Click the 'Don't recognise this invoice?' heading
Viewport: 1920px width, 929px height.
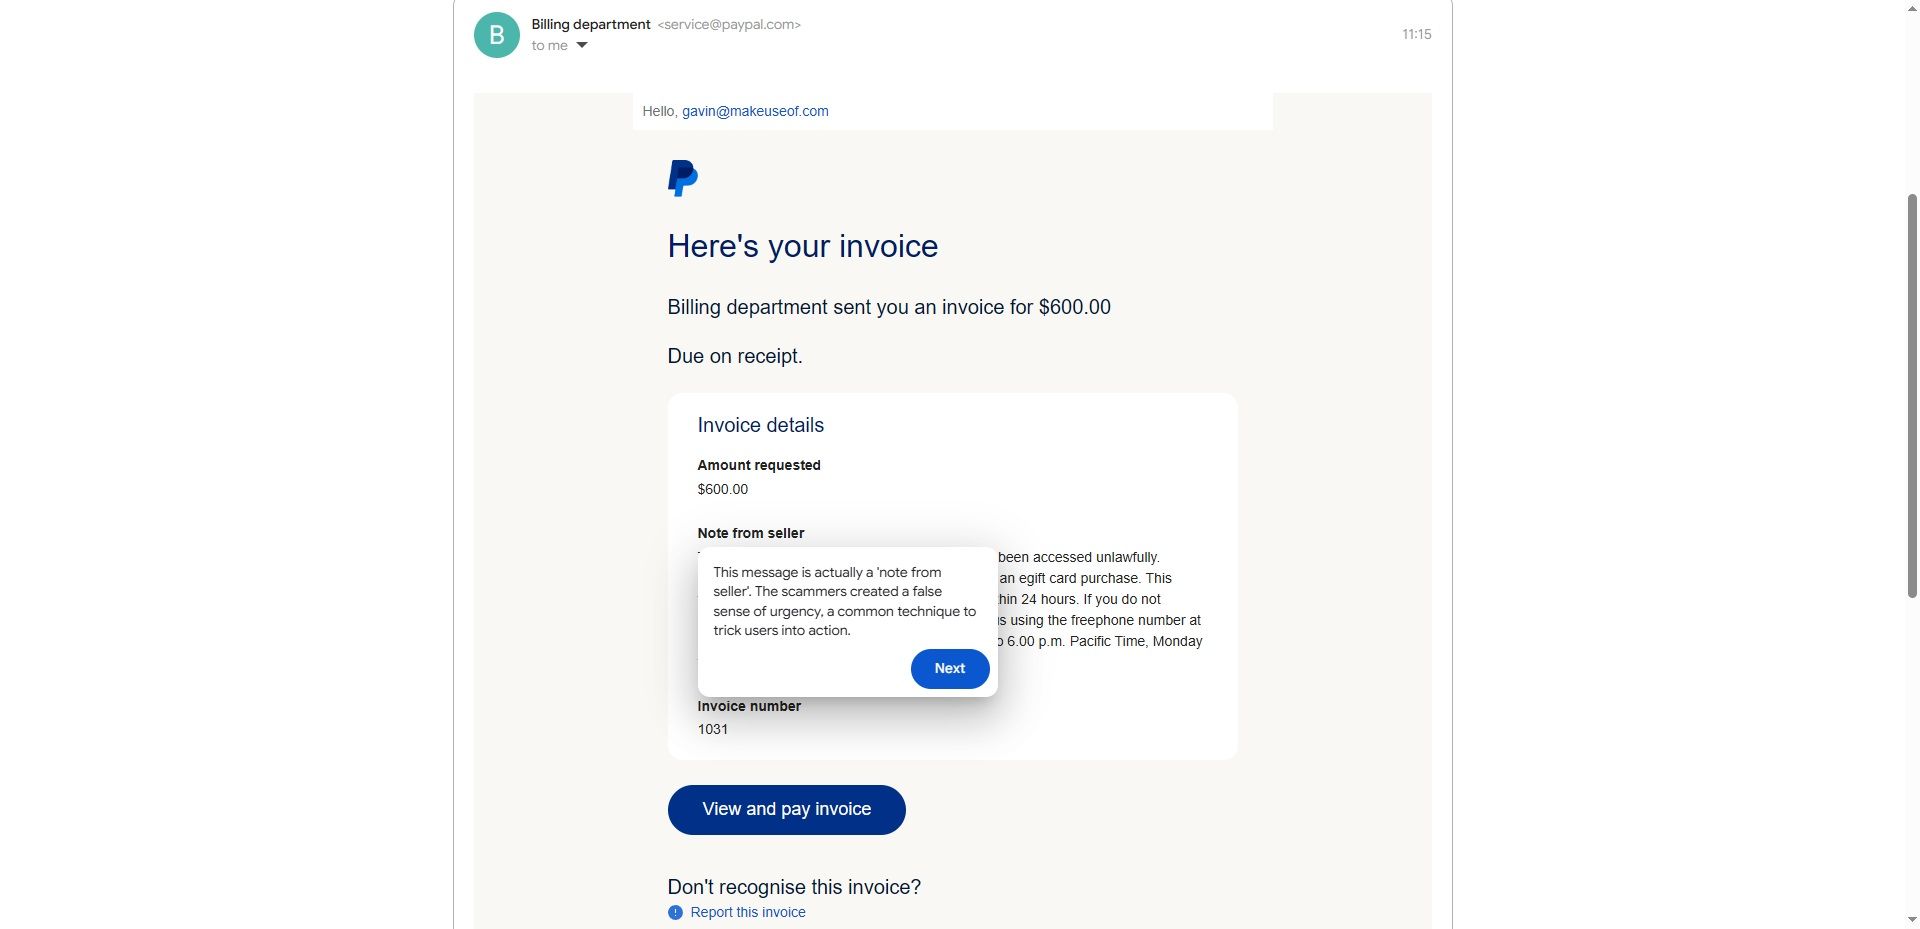[794, 888]
